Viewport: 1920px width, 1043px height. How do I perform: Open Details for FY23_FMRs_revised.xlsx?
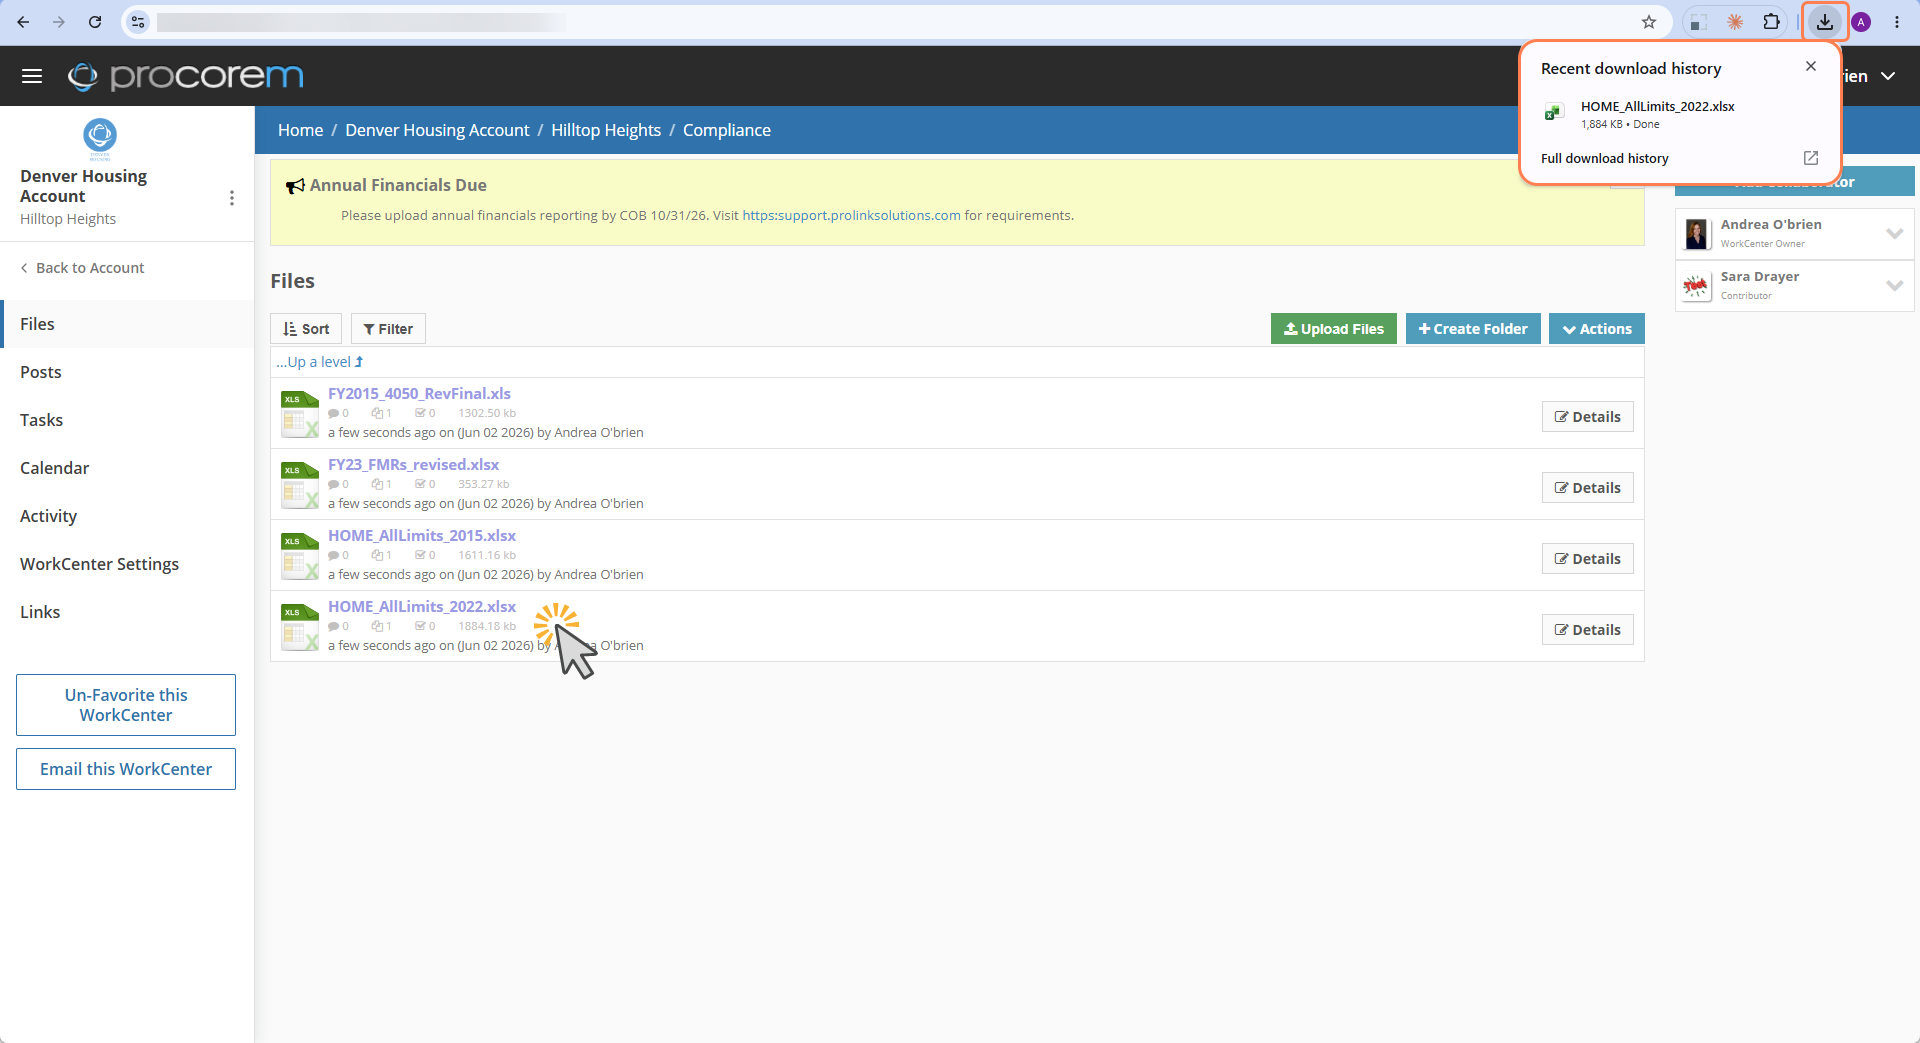[1587, 488]
